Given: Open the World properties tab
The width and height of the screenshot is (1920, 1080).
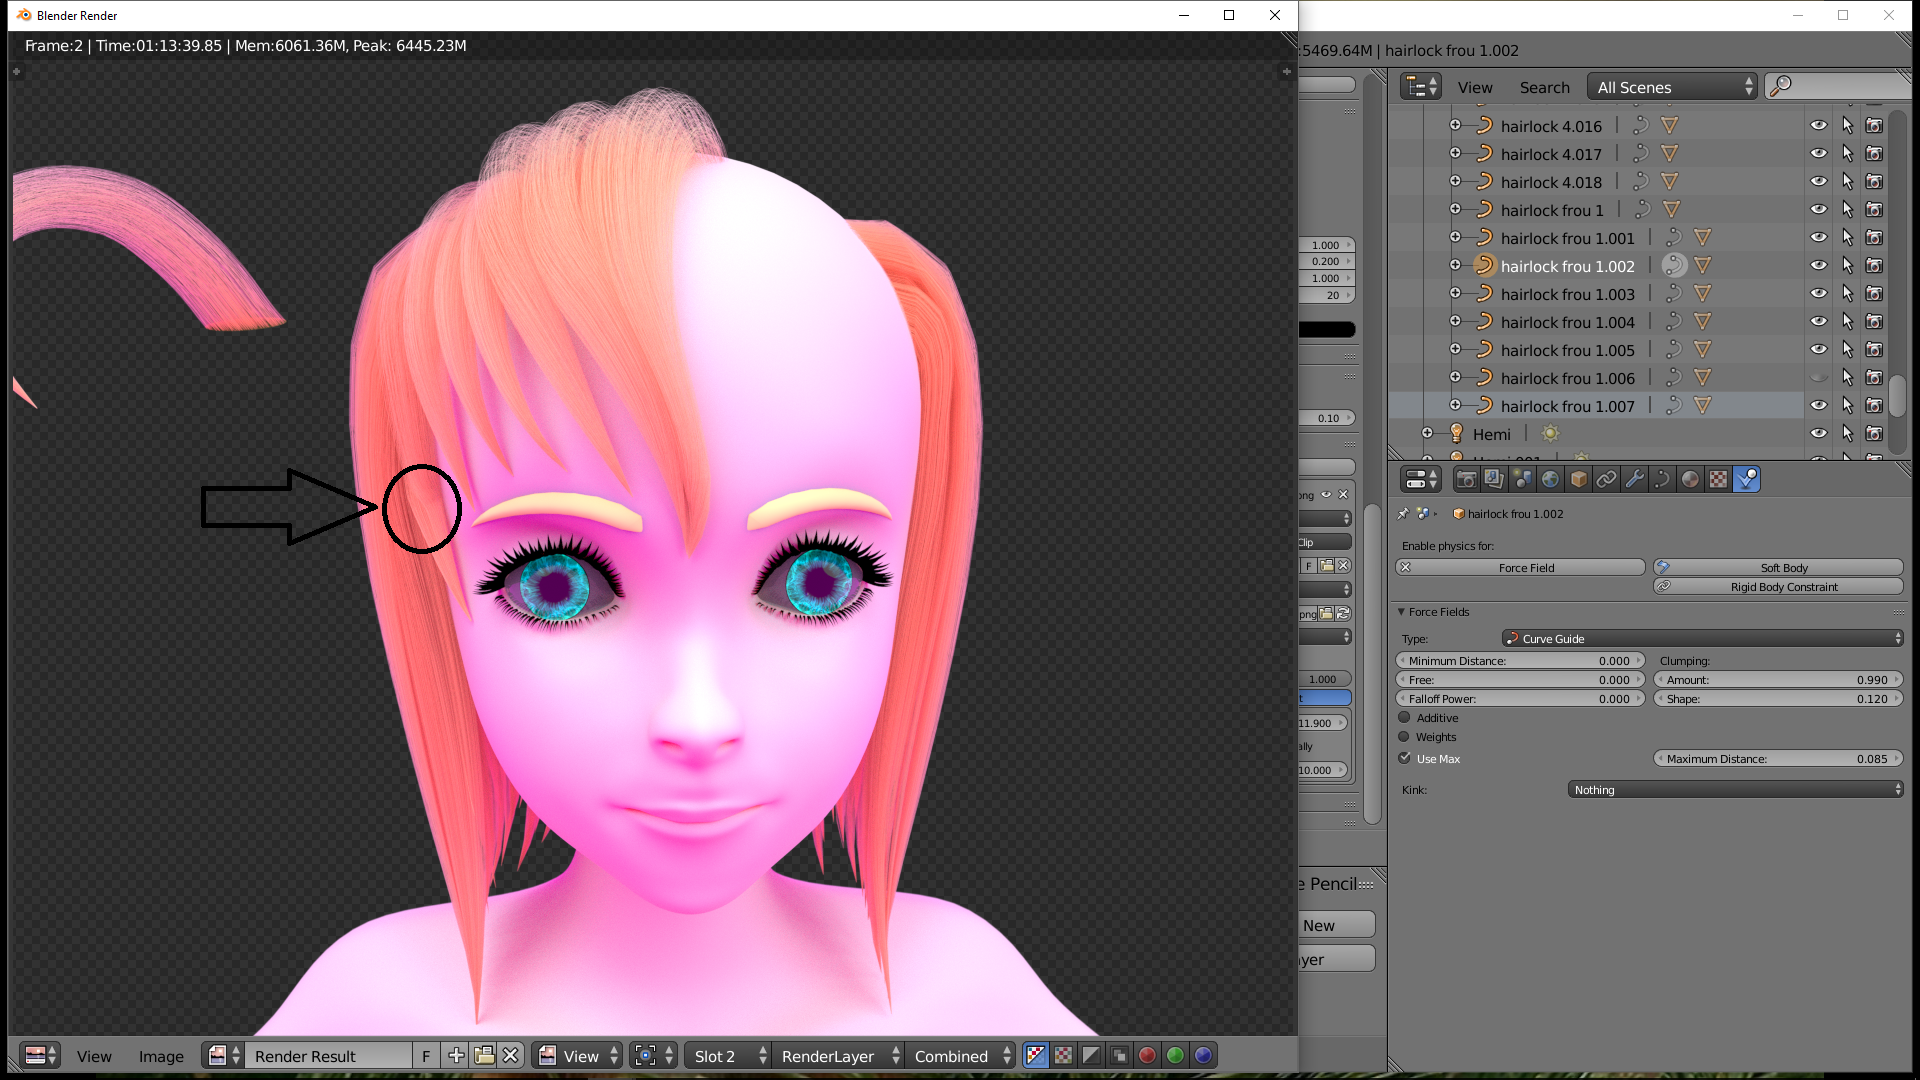Looking at the screenshot, I should (x=1551, y=479).
